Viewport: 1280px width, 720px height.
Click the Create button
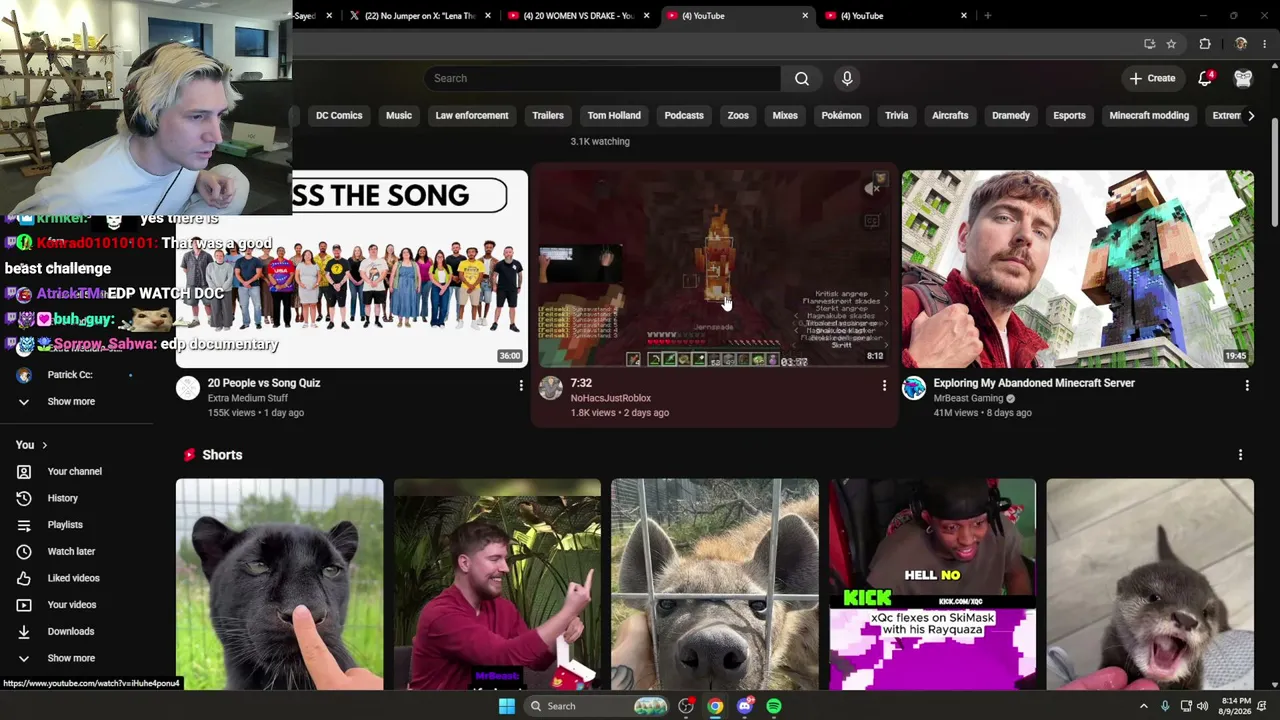(1153, 78)
